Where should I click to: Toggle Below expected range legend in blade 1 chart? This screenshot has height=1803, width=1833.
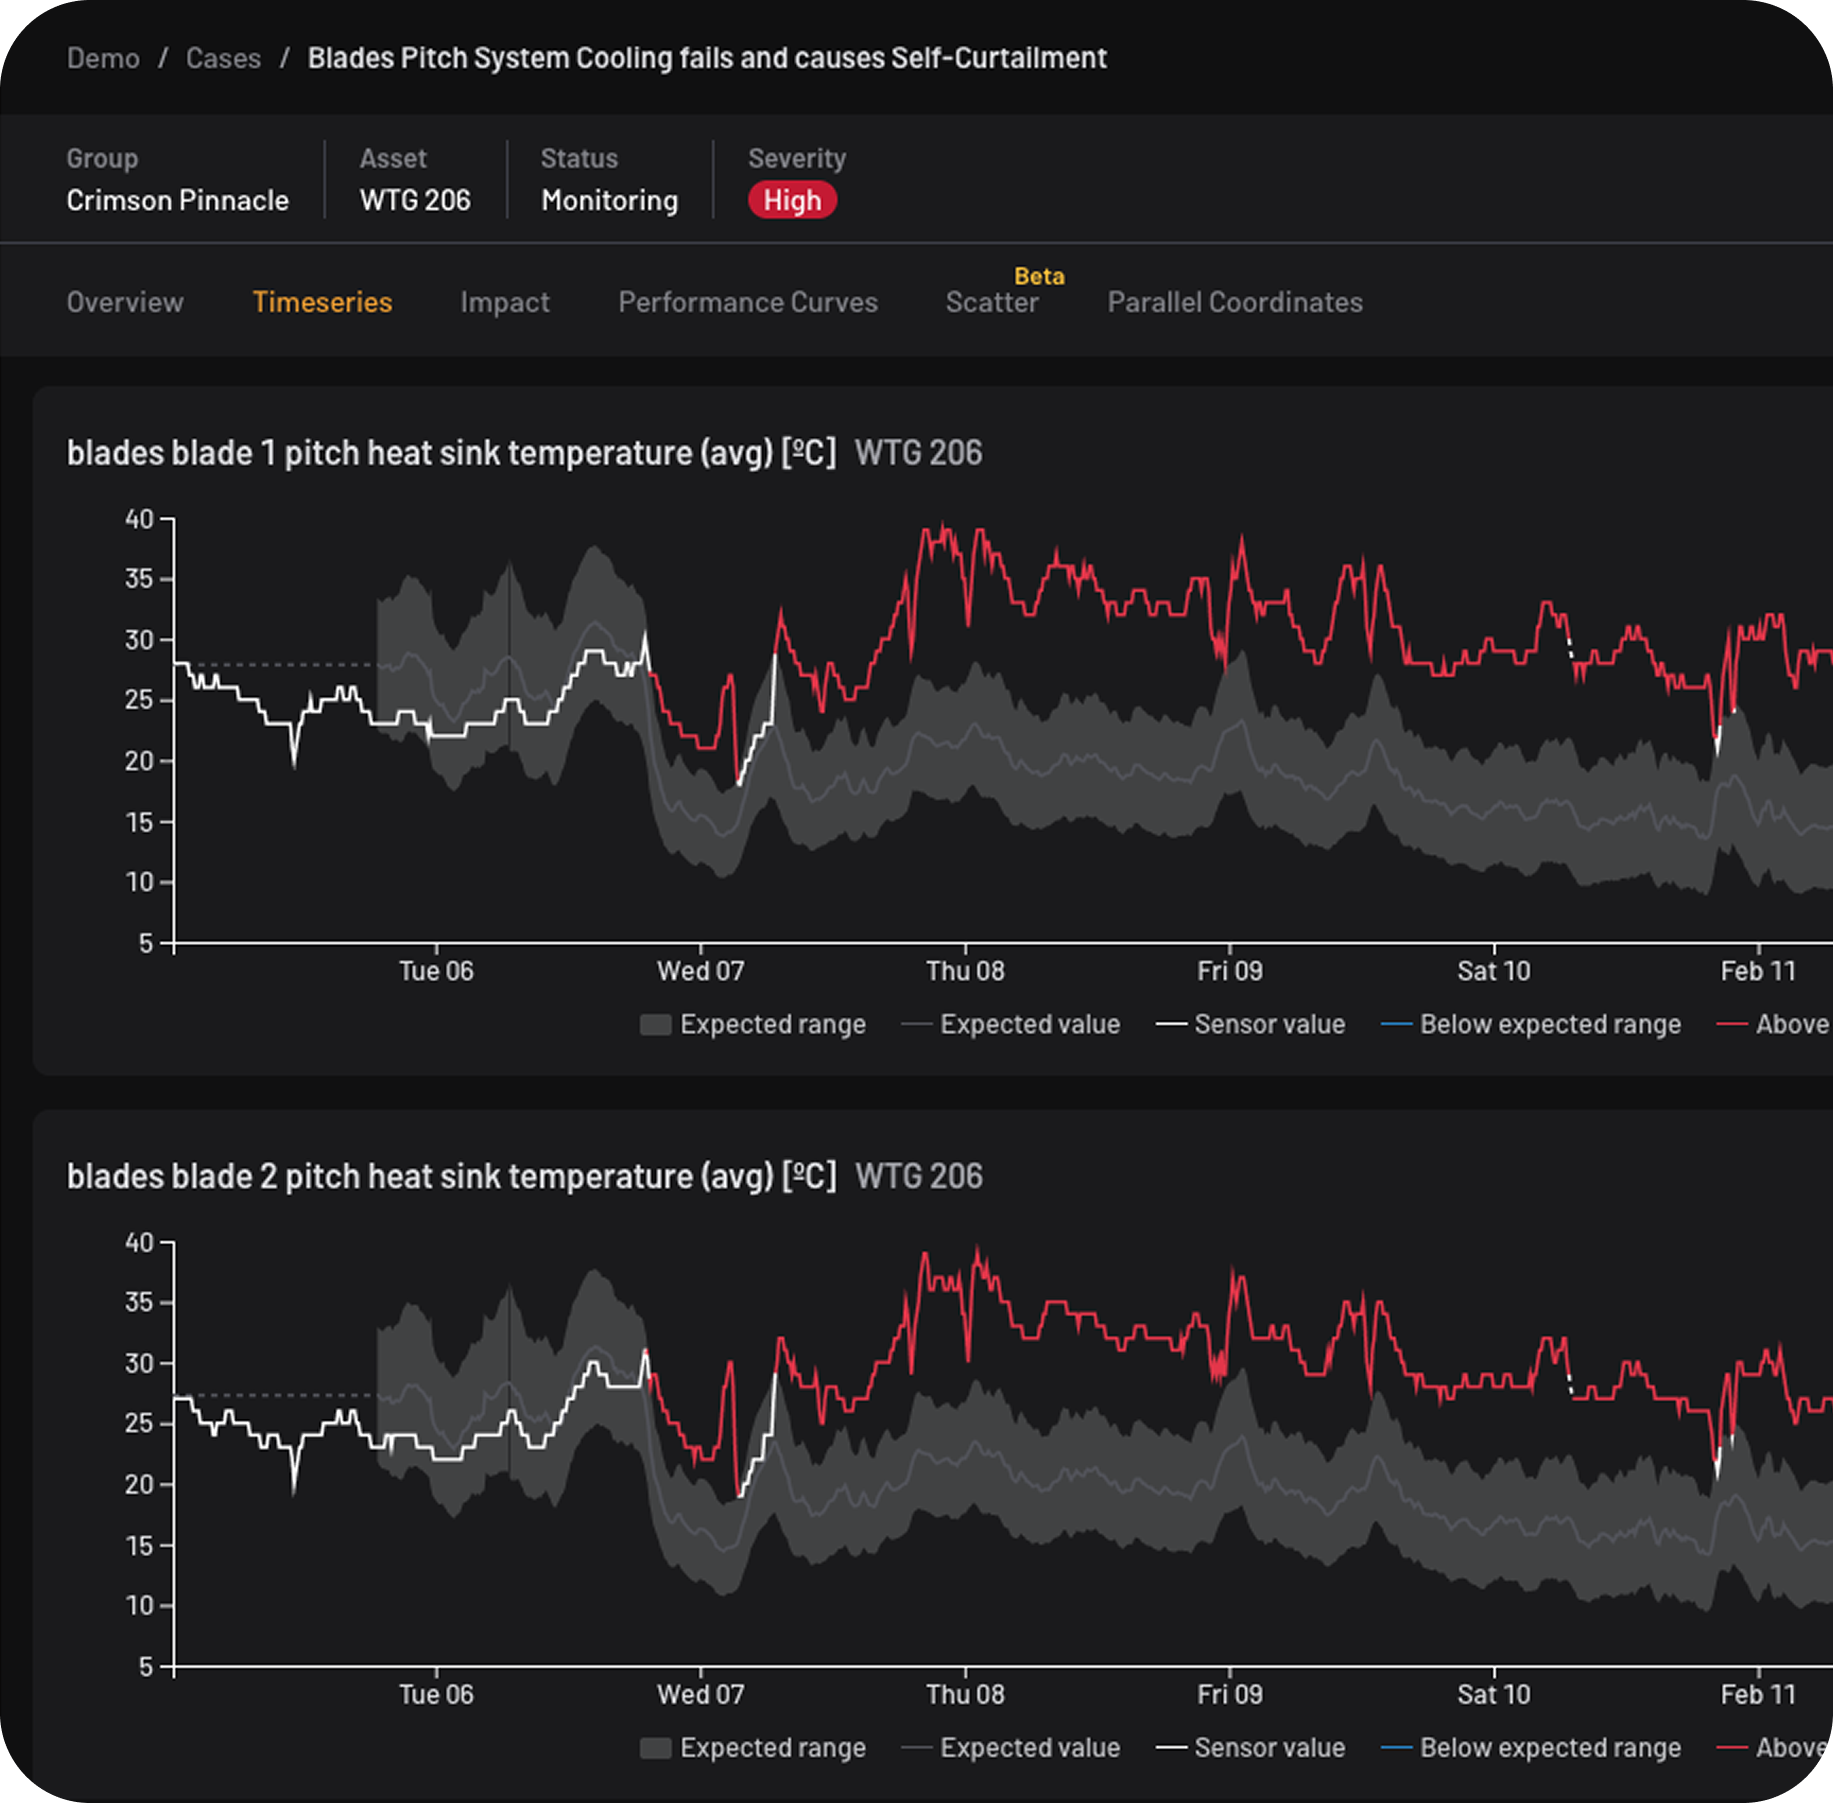click(x=1531, y=1024)
